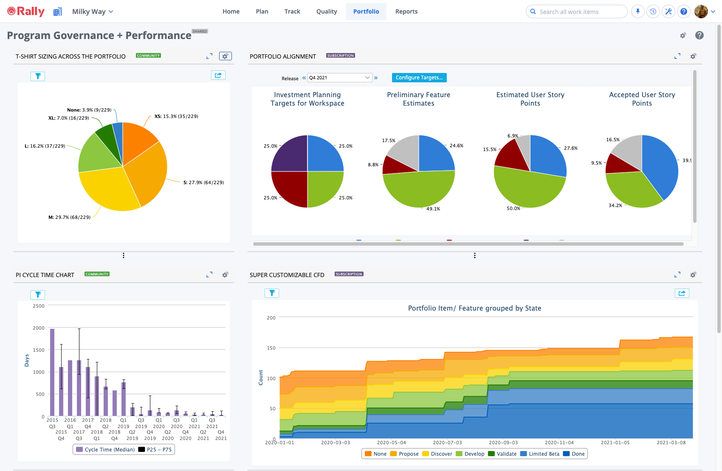Click the Search all work items field
722x471 pixels.
tap(578, 12)
